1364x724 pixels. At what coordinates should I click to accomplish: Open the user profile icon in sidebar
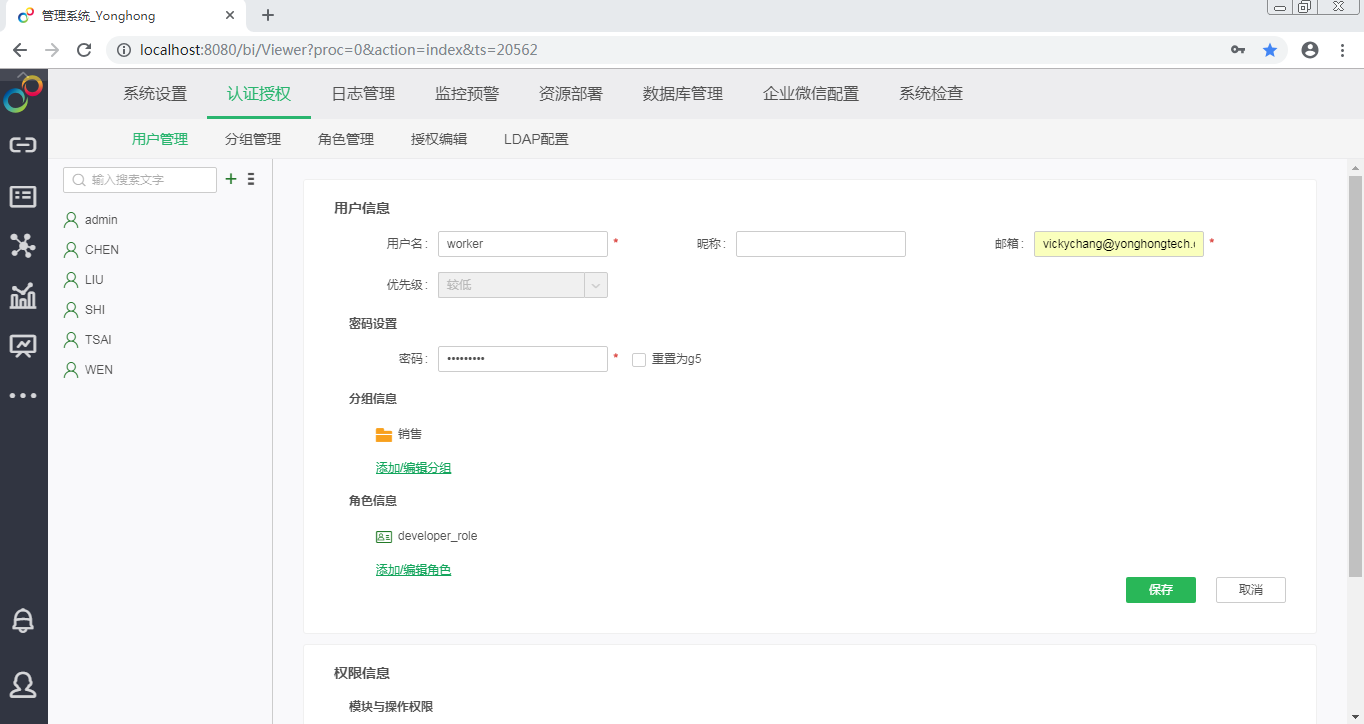tap(23, 684)
